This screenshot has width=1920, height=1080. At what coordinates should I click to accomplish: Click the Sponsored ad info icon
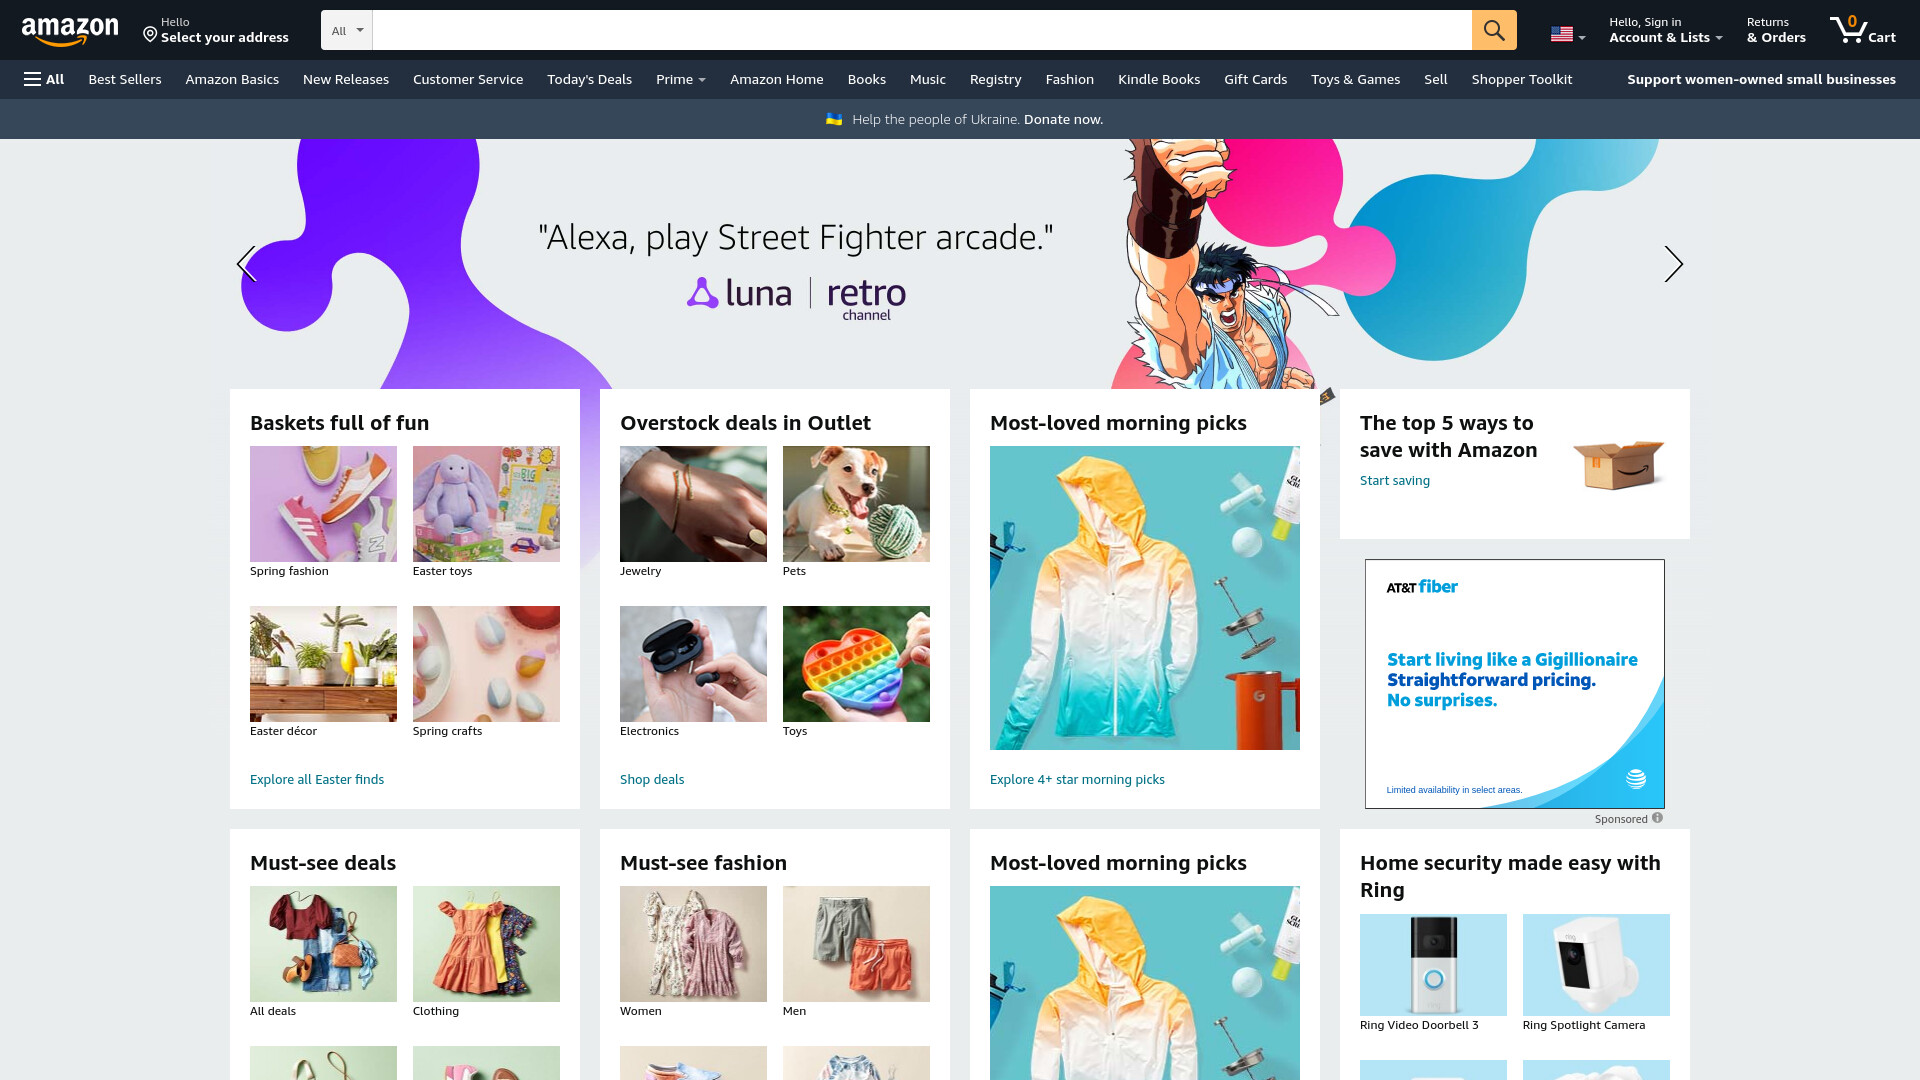[1657, 818]
